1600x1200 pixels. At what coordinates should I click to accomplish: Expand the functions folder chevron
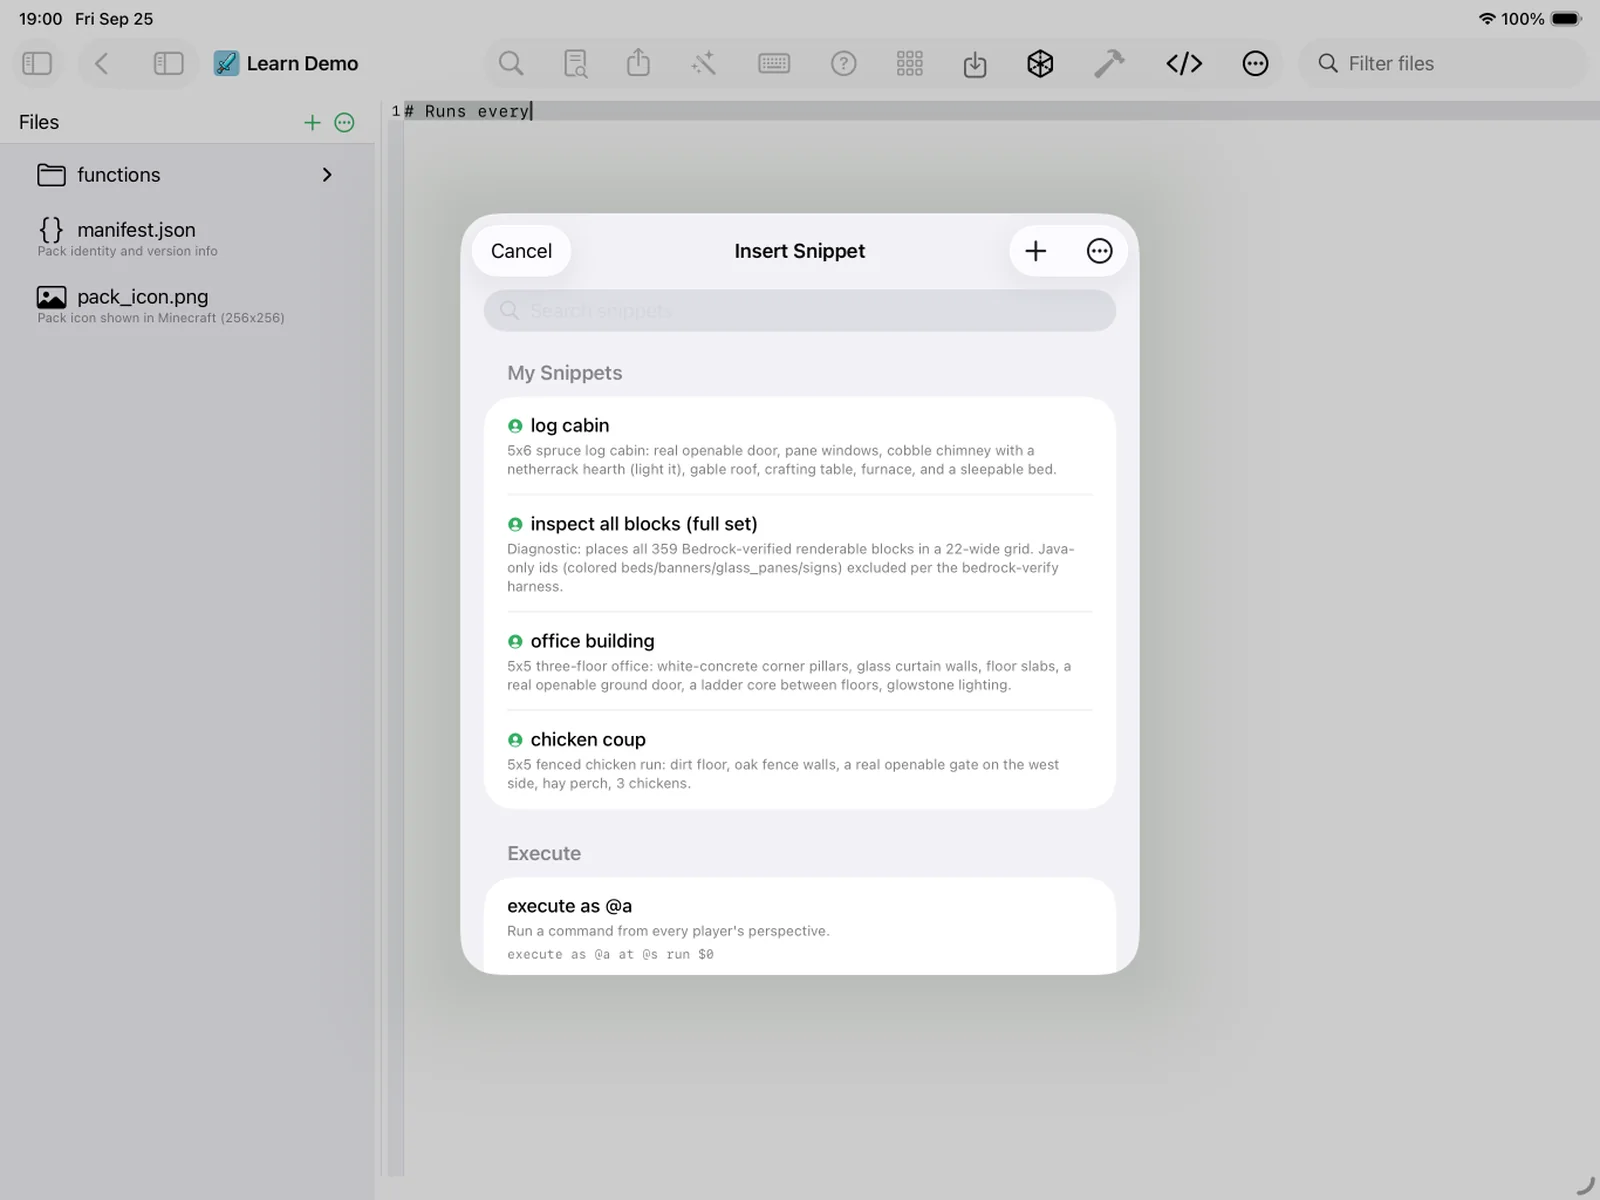pos(327,175)
